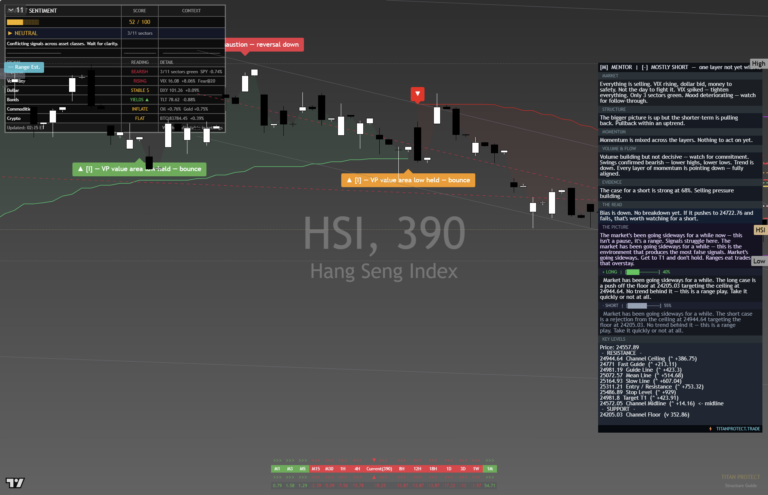Click the NEUTRAL row triangle in sentiment table
Viewport: 768px width, 495px height.
[x=10, y=33]
